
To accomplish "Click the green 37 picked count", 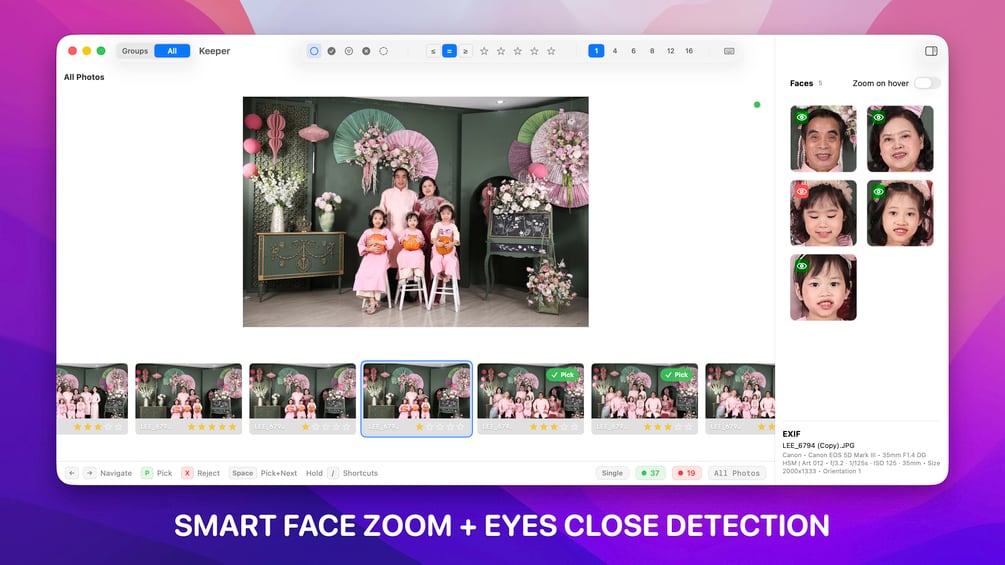I will 650,473.
